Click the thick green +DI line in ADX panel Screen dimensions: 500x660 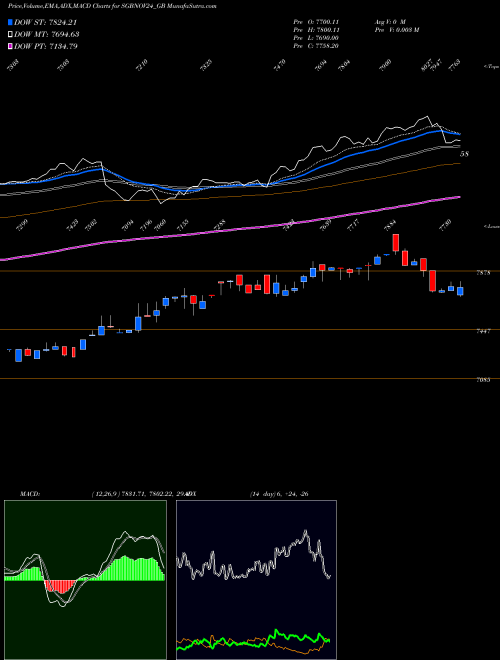tap(253, 640)
